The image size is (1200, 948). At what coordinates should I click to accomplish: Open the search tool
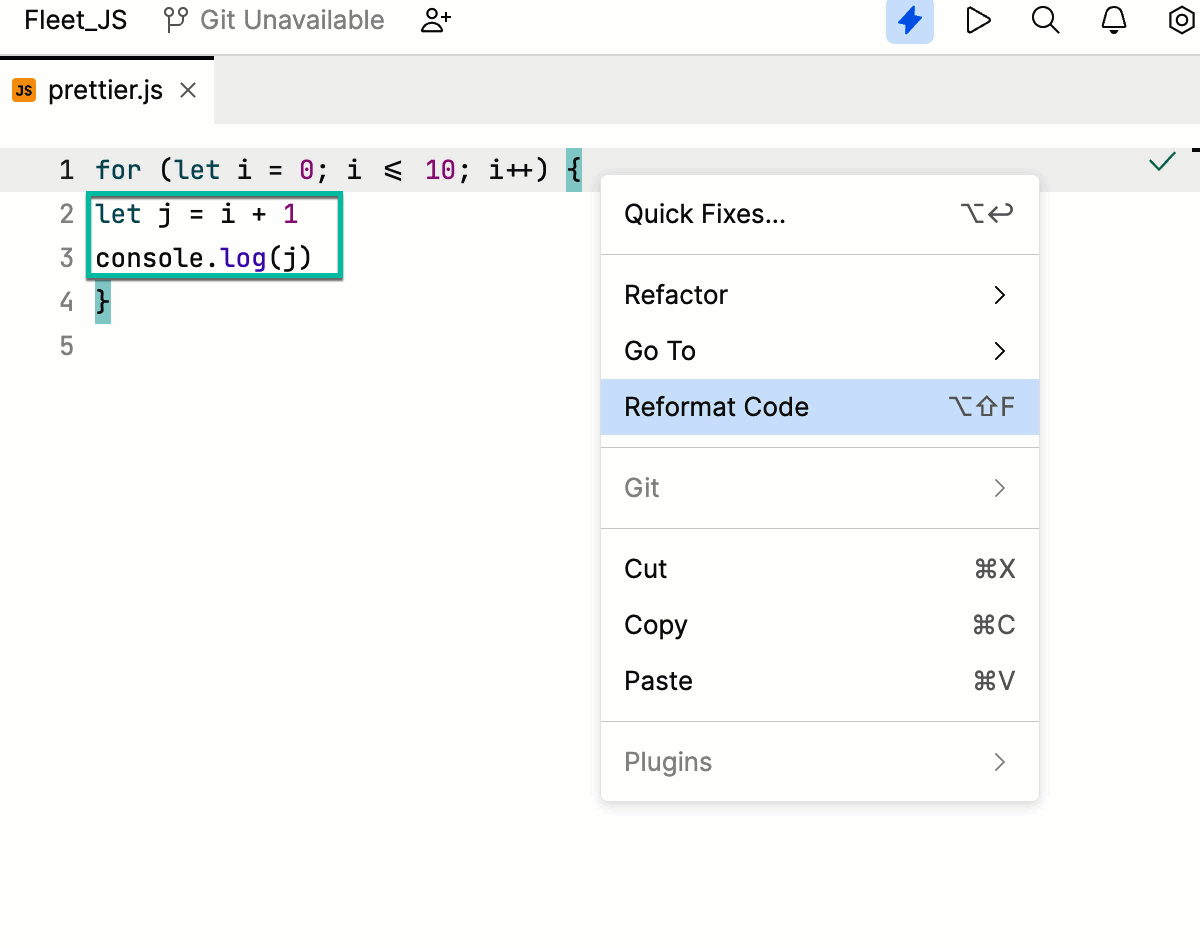pyautogui.click(x=1045, y=19)
